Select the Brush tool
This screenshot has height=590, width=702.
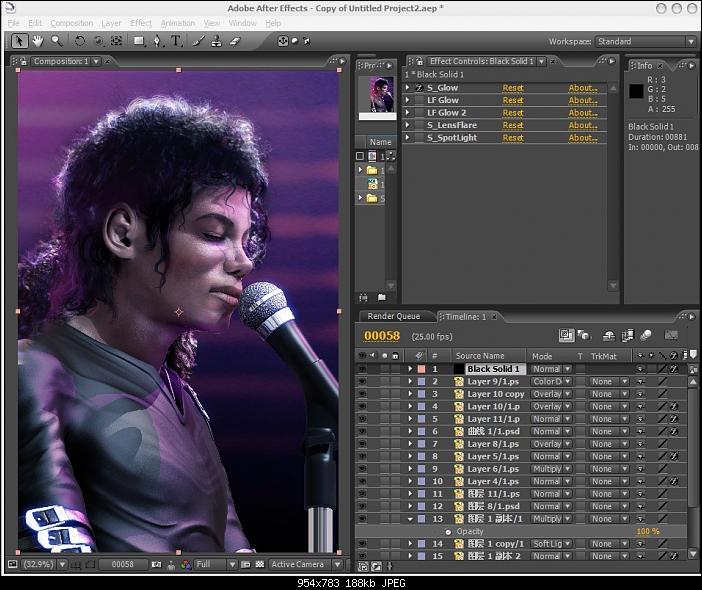[x=199, y=41]
